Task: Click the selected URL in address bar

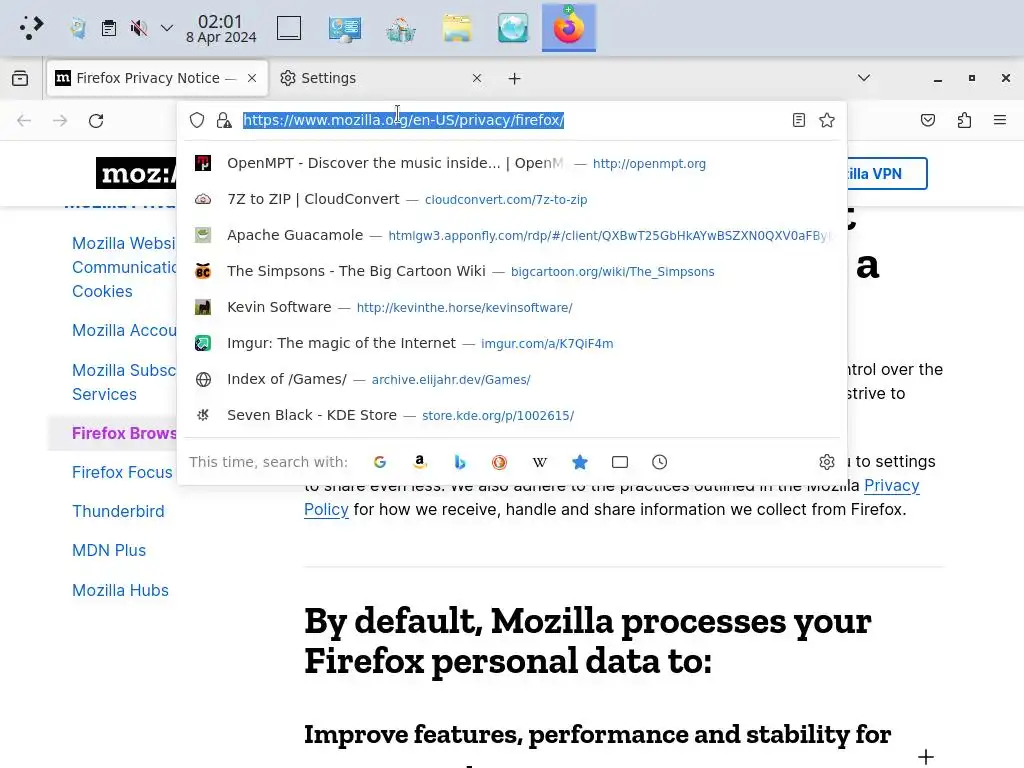Action: tap(404, 120)
